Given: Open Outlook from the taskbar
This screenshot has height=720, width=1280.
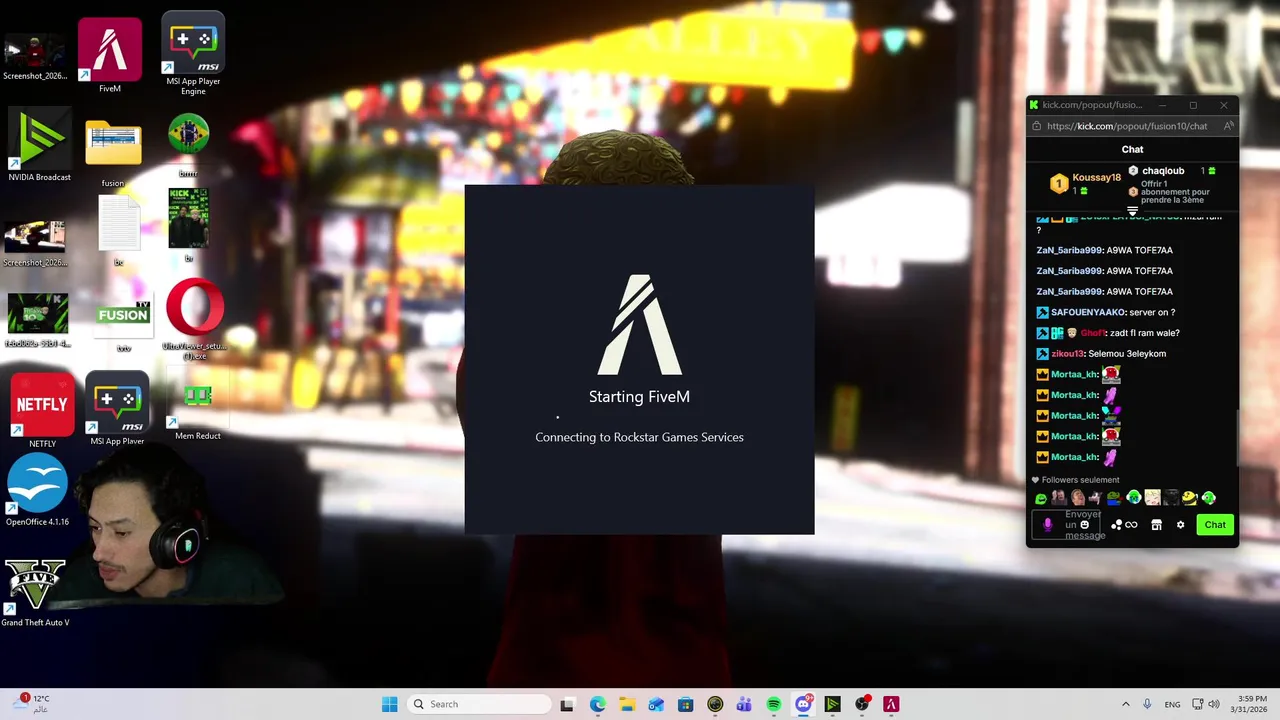Looking at the screenshot, I should [x=656, y=704].
